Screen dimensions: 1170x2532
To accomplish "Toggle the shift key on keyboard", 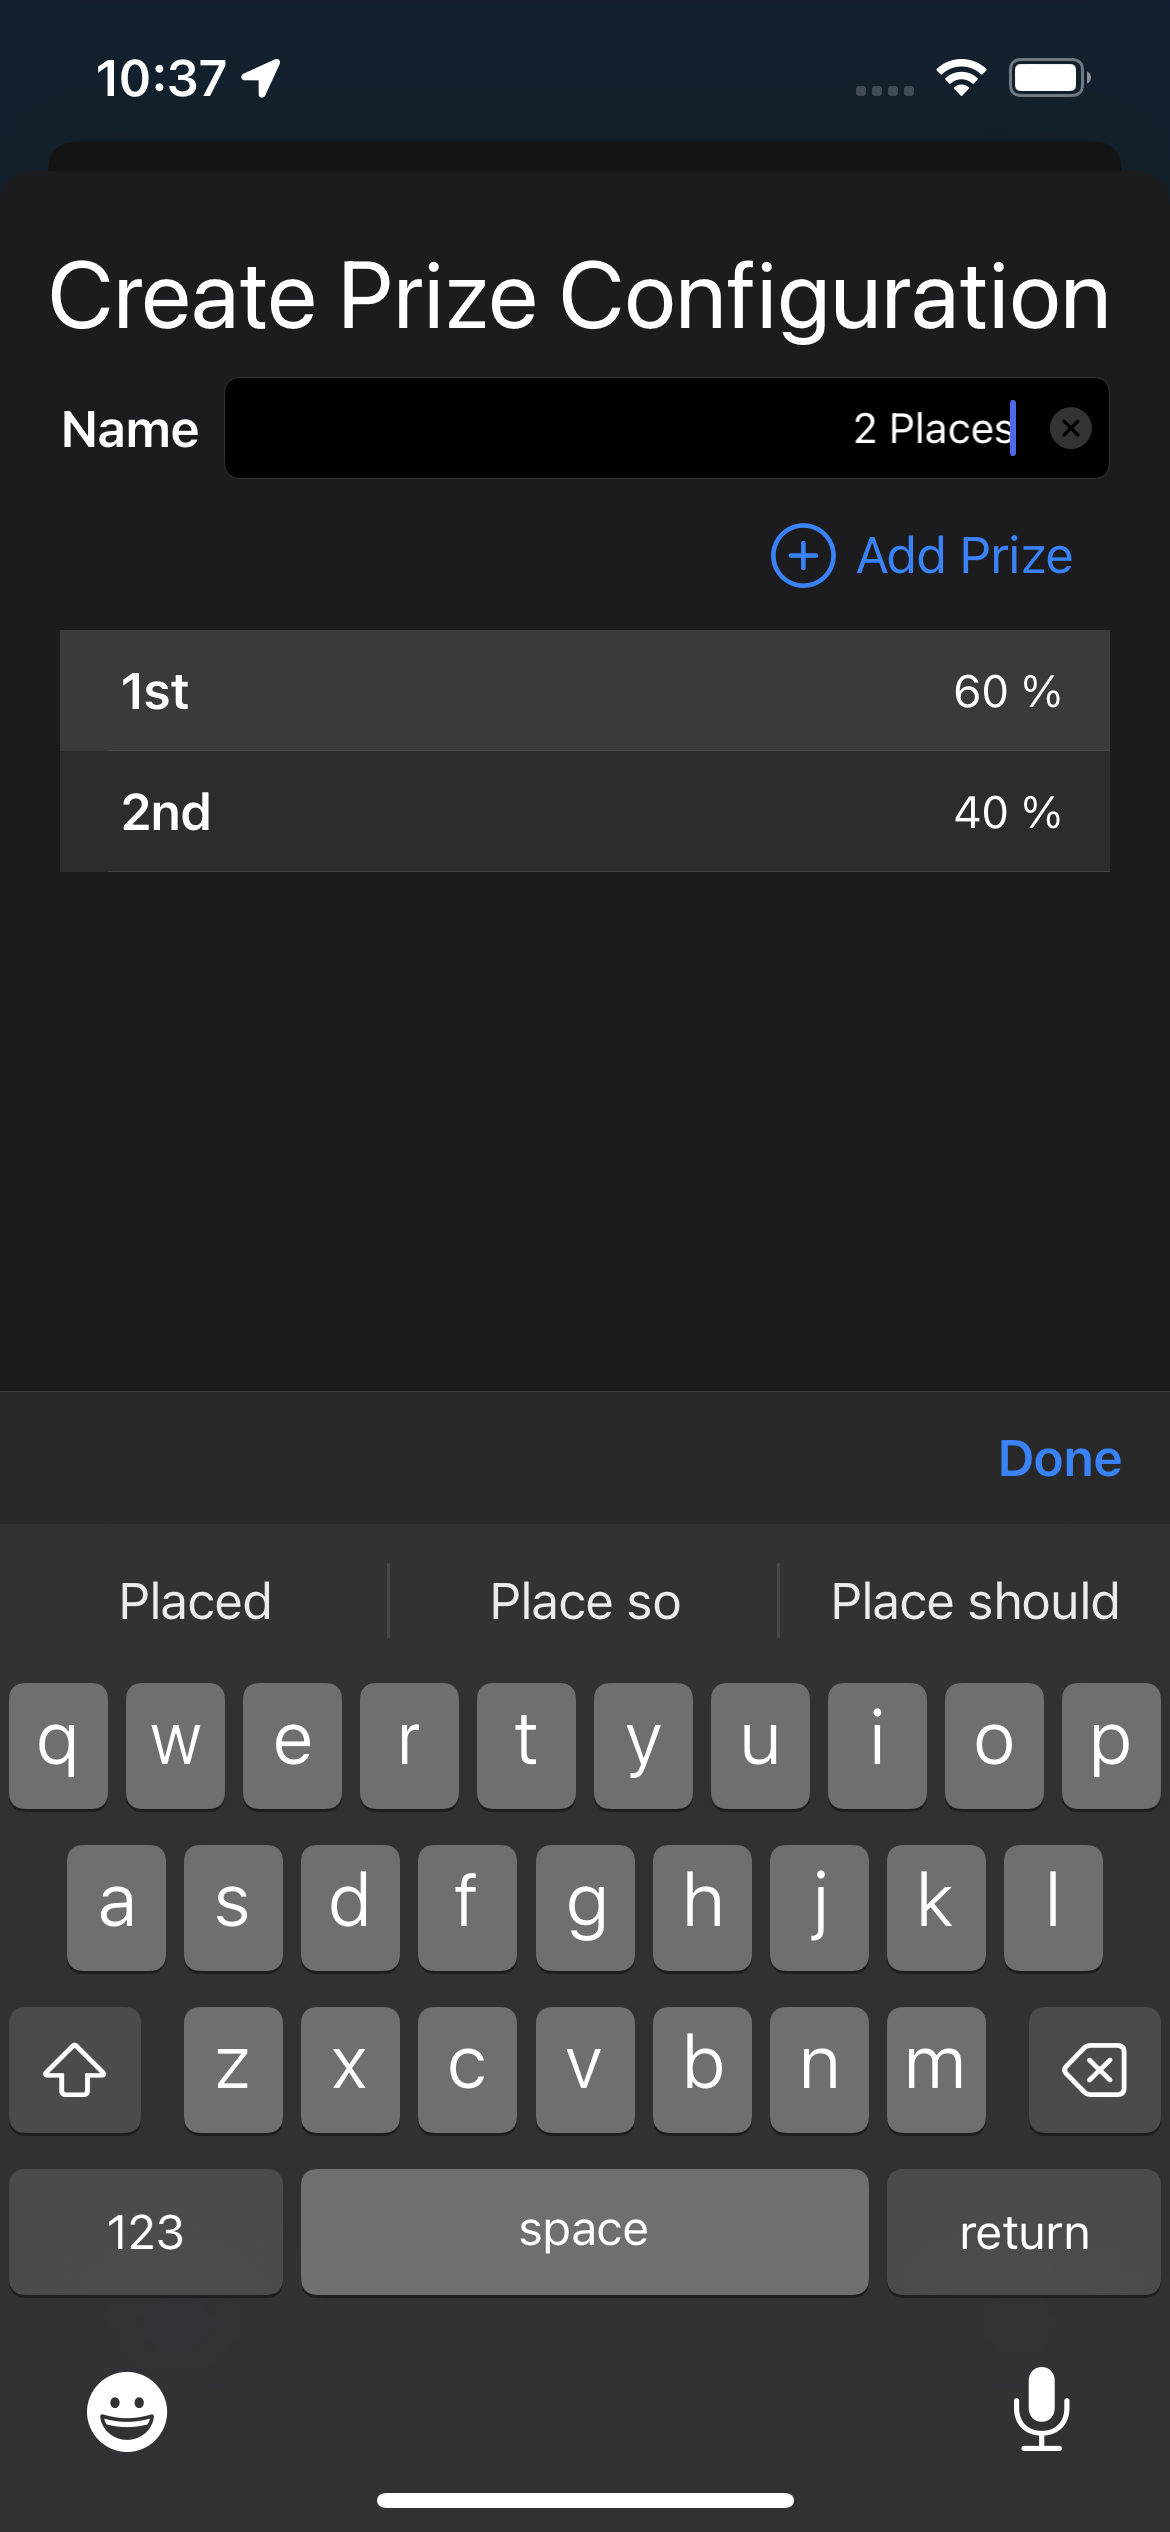I will [75, 2069].
